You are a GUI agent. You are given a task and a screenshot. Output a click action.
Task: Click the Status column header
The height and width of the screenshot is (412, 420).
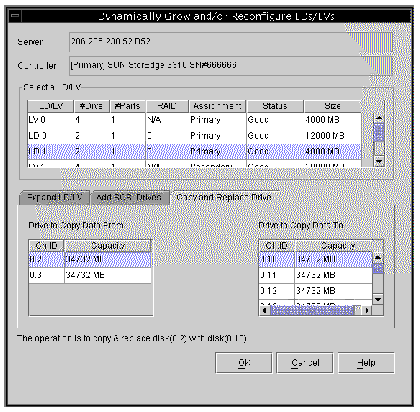click(x=275, y=106)
